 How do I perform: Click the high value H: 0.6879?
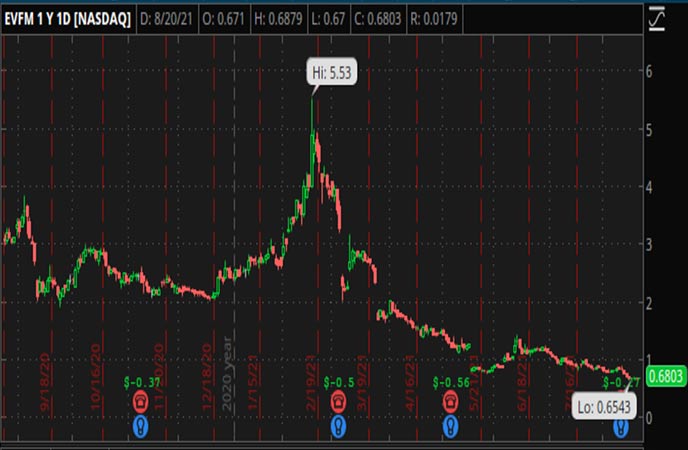[x=278, y=19]
